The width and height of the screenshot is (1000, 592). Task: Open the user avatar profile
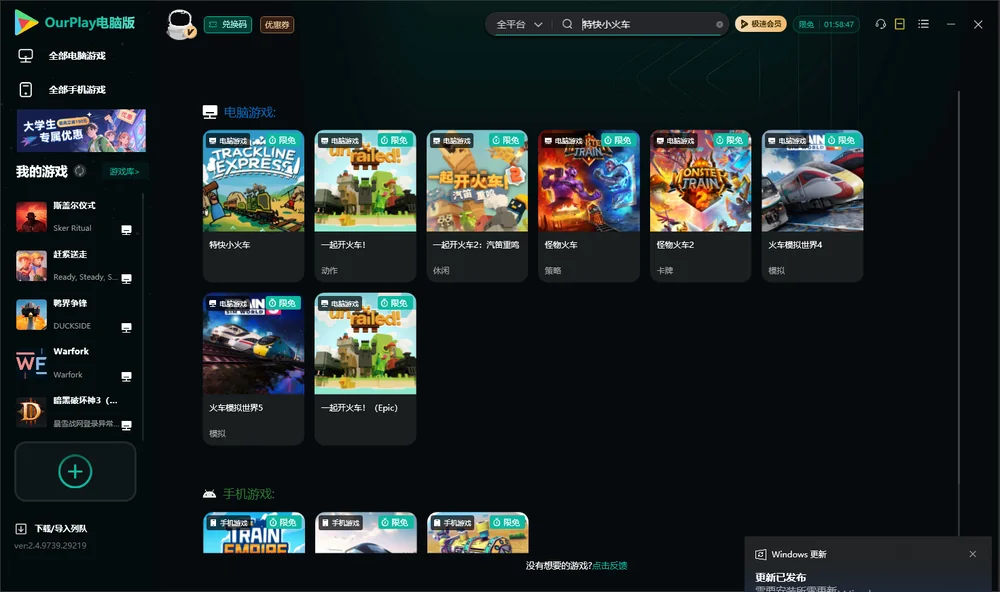pyautogui.click(x=180, y=24)
